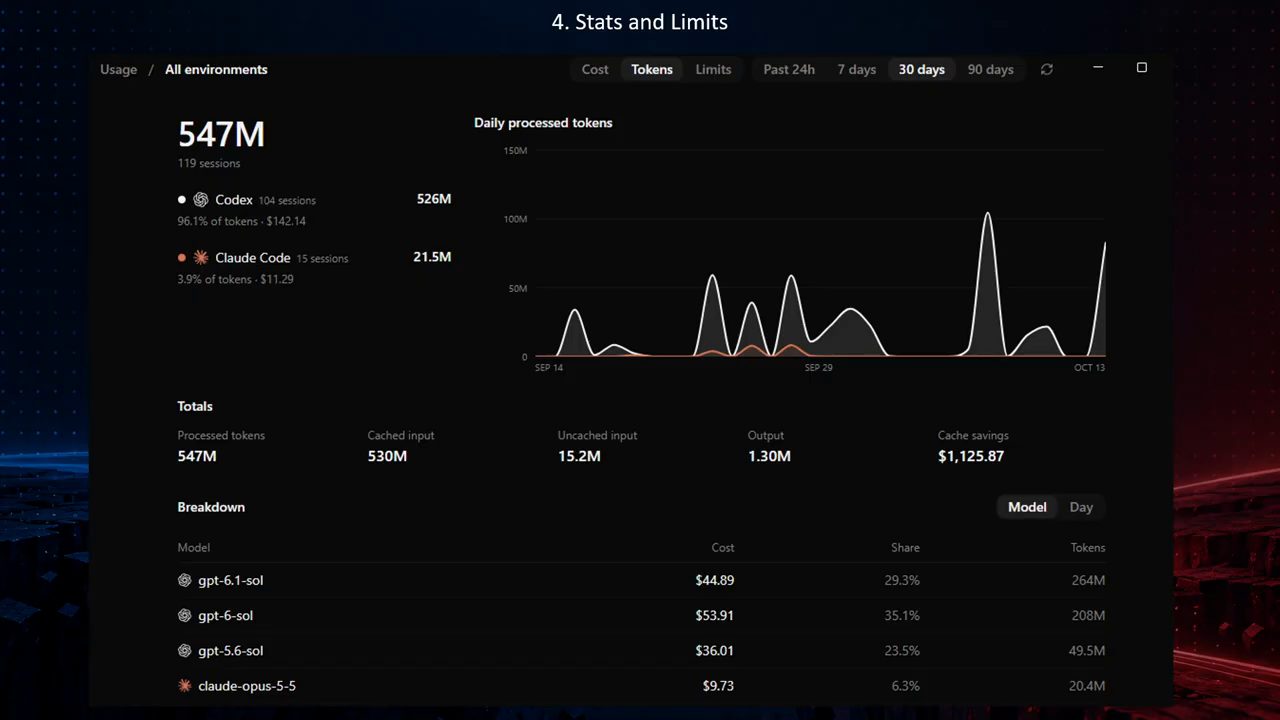Click the gpt-6-sol row name

pos(225,615)
